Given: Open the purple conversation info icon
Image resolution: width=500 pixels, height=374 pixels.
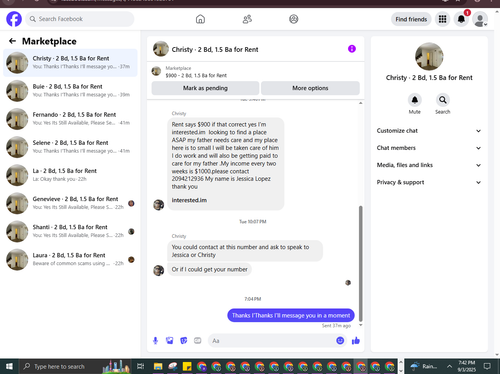Looking at the screenshot, I should click(x=352, y=49).
